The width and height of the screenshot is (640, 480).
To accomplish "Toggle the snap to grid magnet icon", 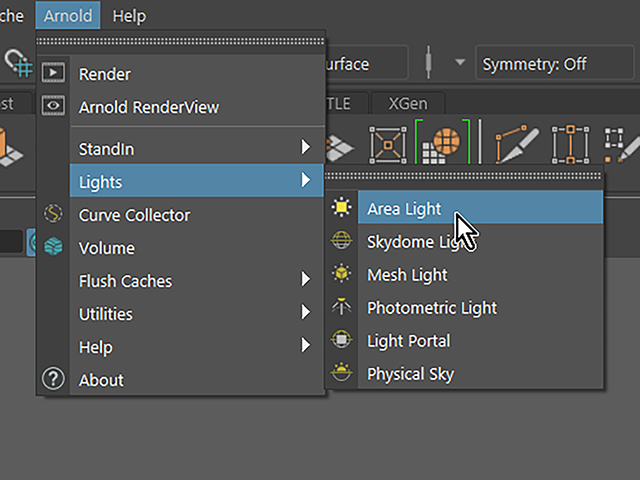I will (18, 63).
